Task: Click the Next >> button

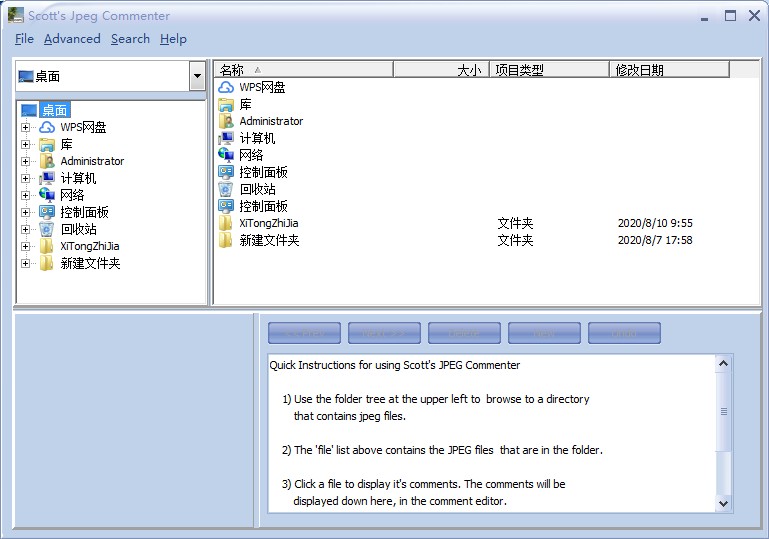Action: tap(384, 333)
